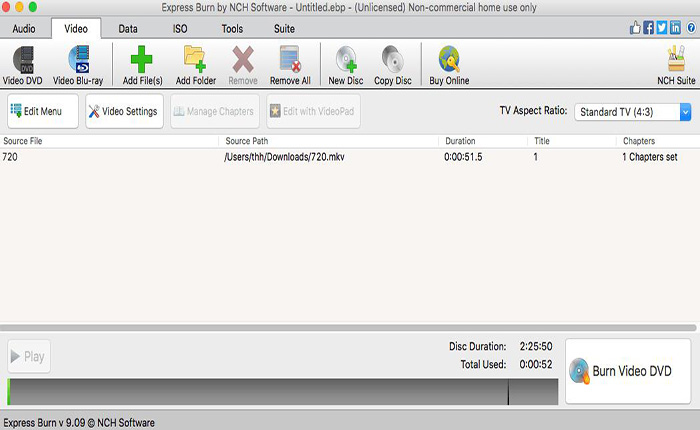
Task: Open the Suite tab
Action: (284, 29)
